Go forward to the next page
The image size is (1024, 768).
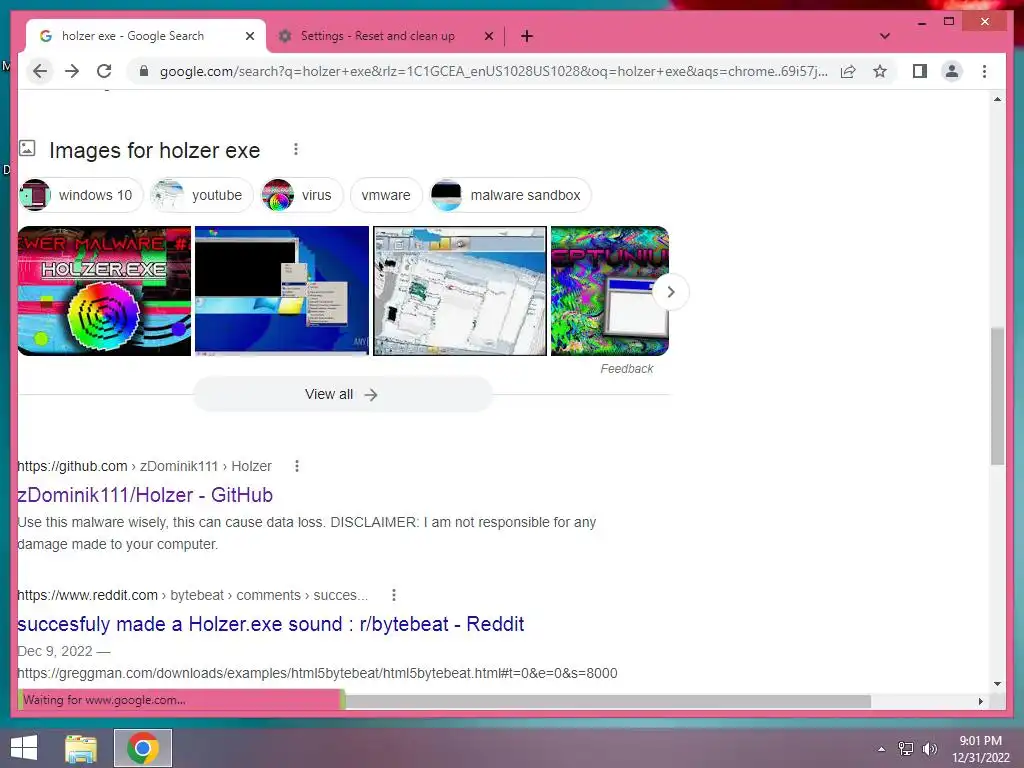pos(72,71)
